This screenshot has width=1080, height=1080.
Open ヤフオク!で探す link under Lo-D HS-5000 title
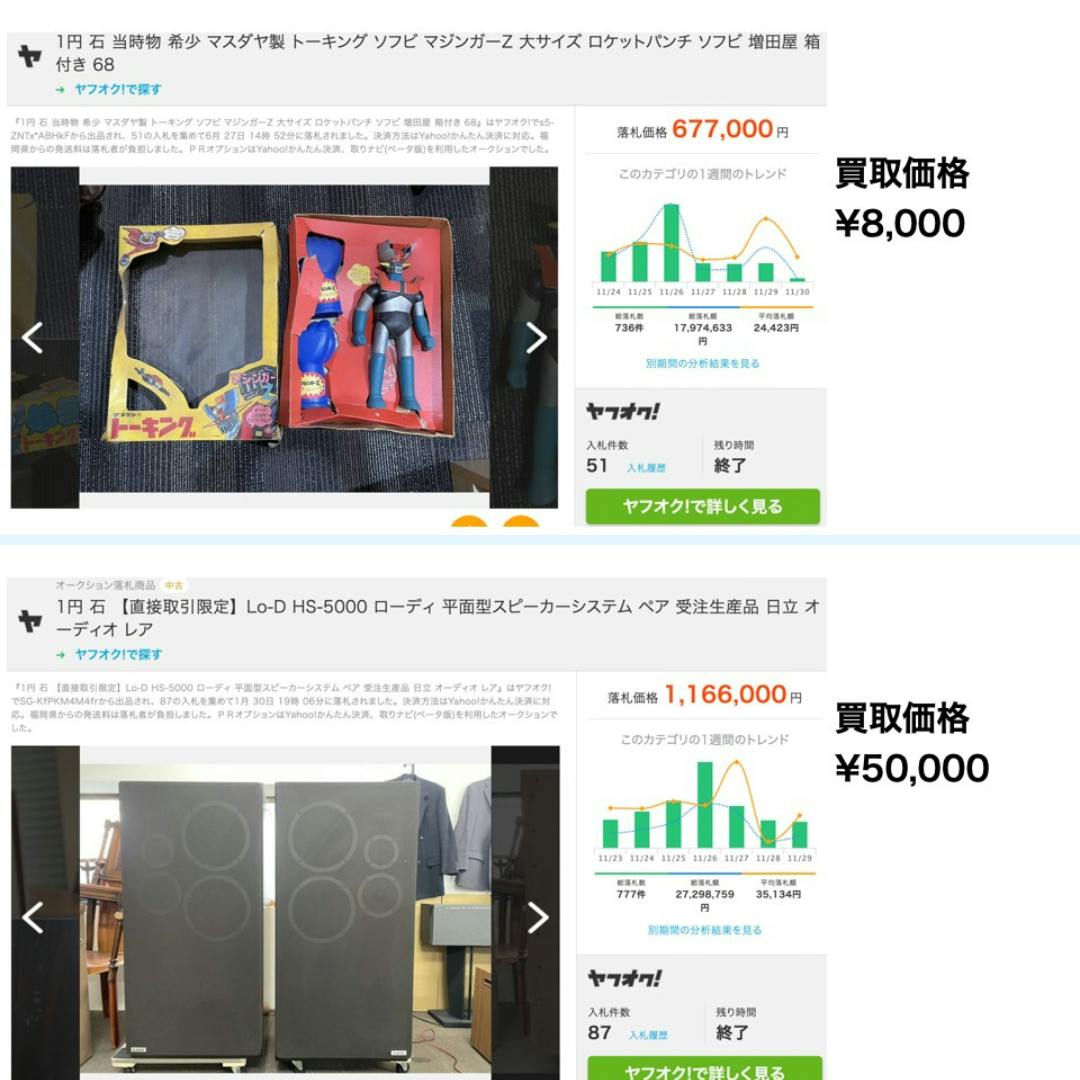pos(110,654)
